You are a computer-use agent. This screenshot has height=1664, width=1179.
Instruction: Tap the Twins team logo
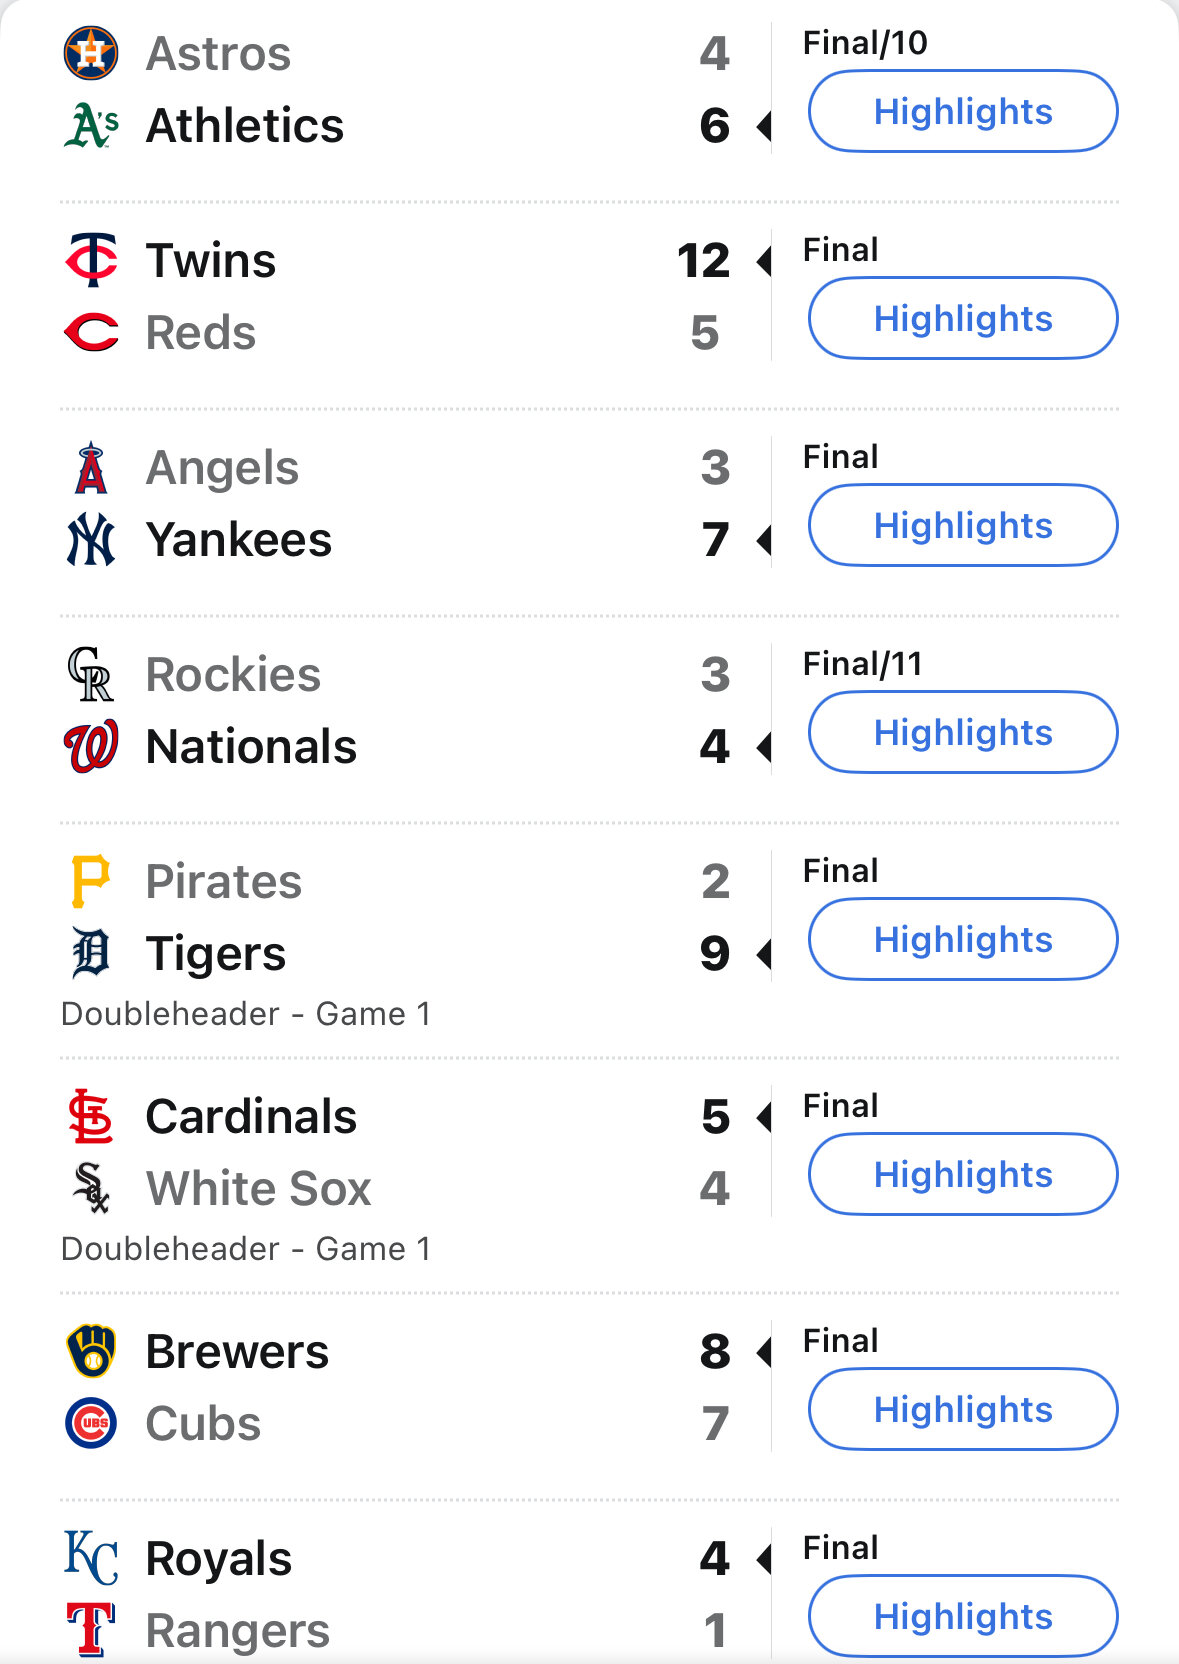pos(91,260)
